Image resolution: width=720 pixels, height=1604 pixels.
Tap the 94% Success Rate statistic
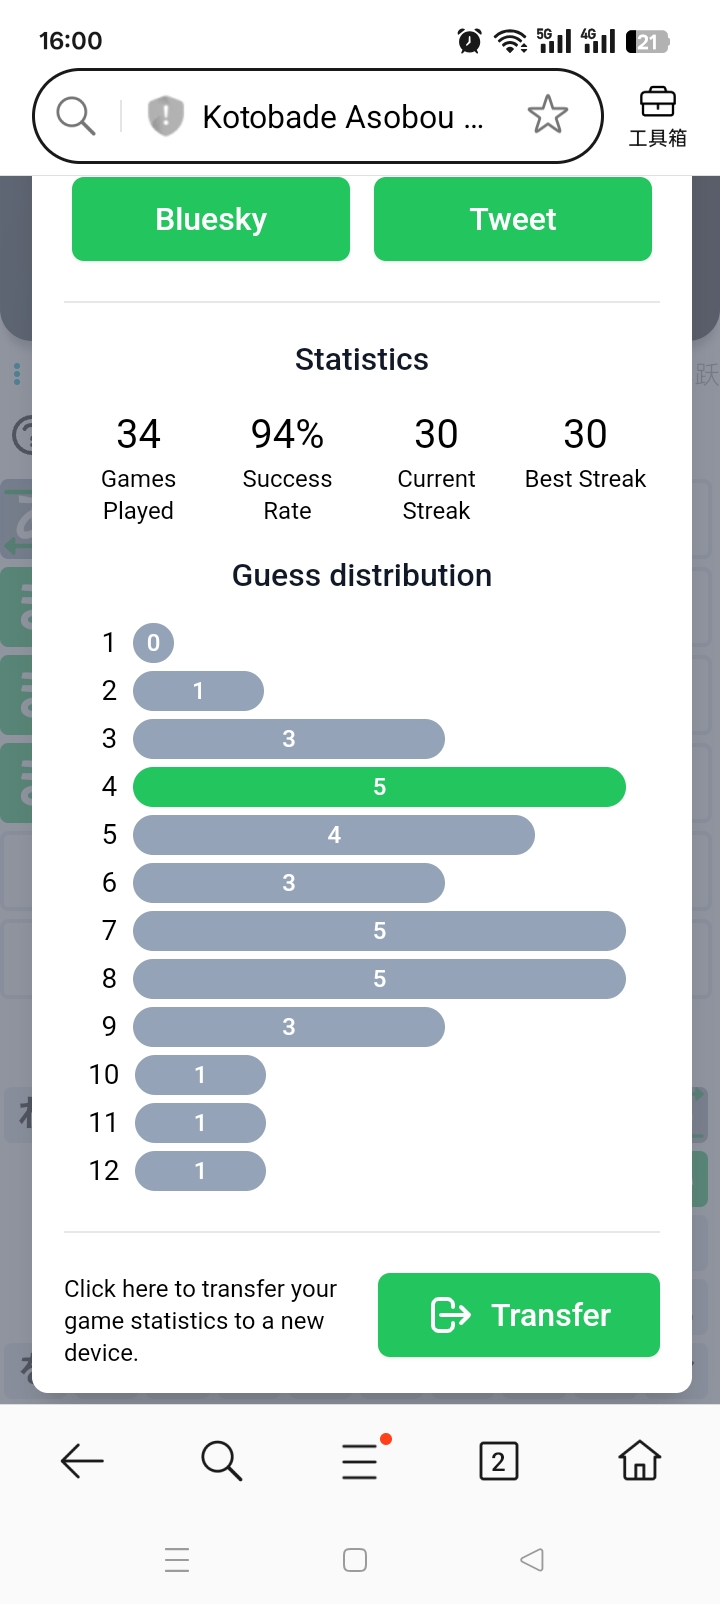287,468
